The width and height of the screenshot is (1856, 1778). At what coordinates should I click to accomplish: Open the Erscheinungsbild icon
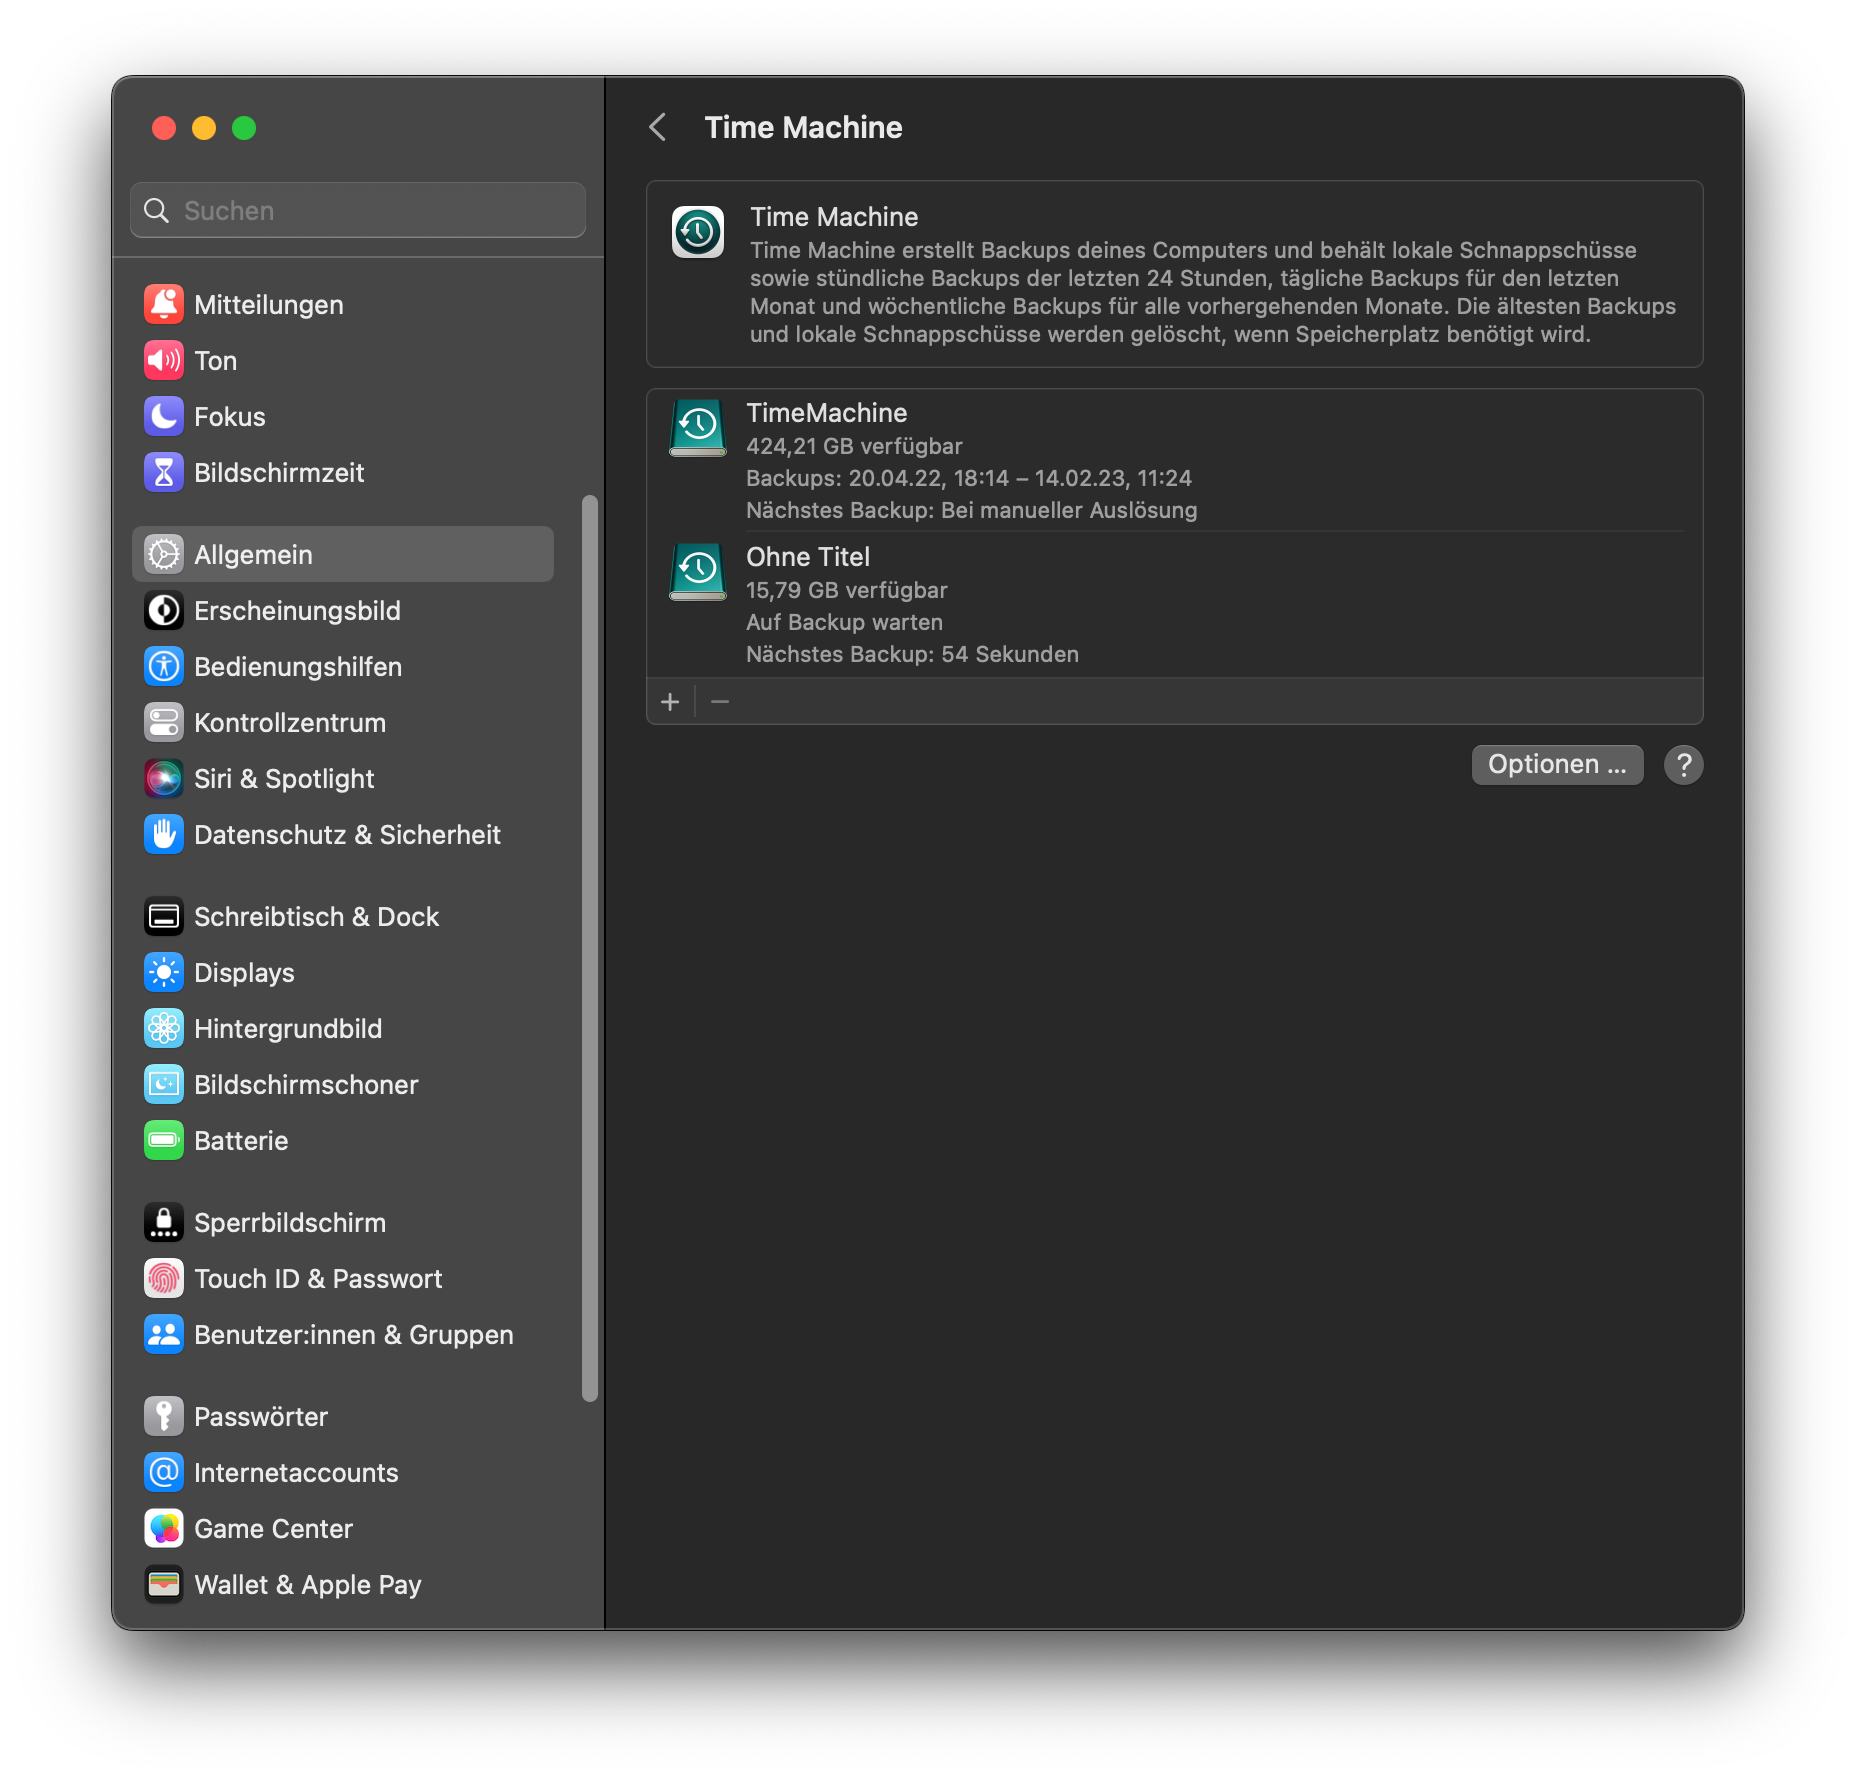tap(164, 611)
